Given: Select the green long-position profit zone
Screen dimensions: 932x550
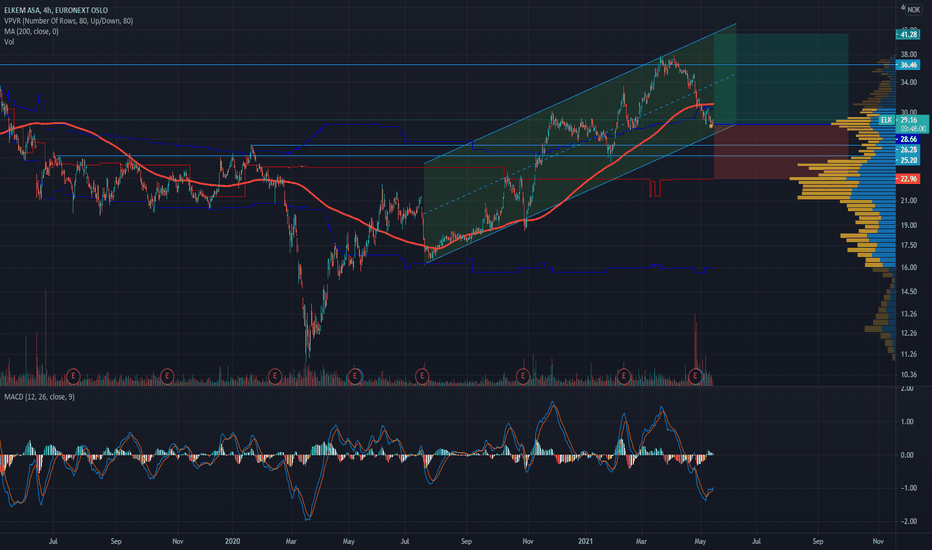Looking at the screenshot, I should 780,79.
